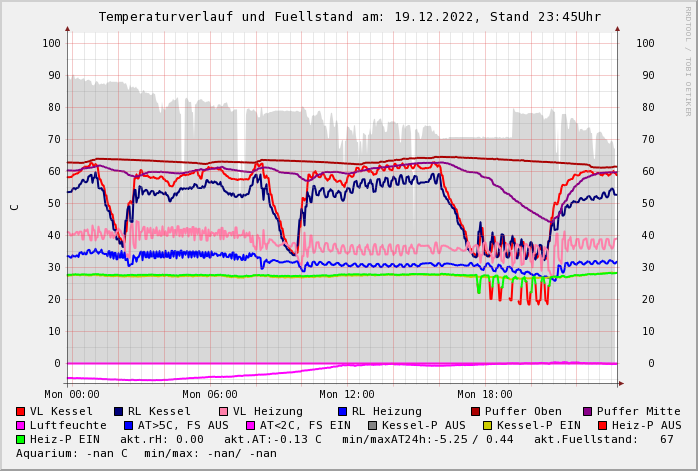Click the gray Kessel-P AUS swatch
This screenshot has height=471, width=698.
[x=371, y=426]
